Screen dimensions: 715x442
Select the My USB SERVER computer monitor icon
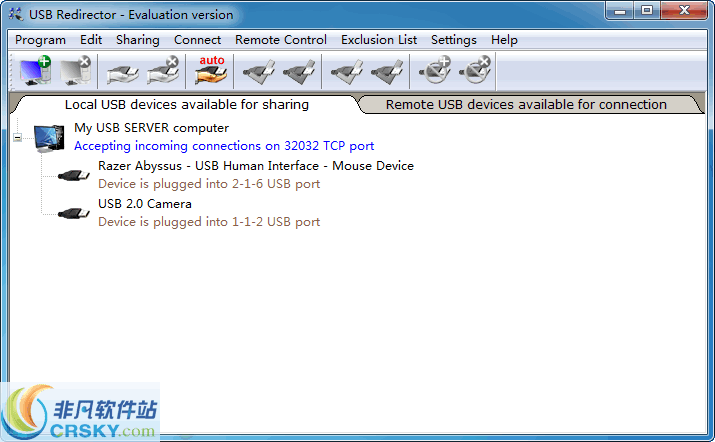tap(49, 138)
